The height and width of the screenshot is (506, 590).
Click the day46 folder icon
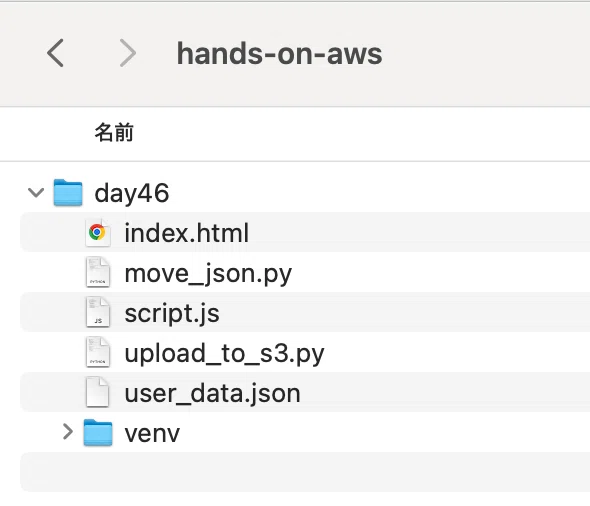(68, 193)
